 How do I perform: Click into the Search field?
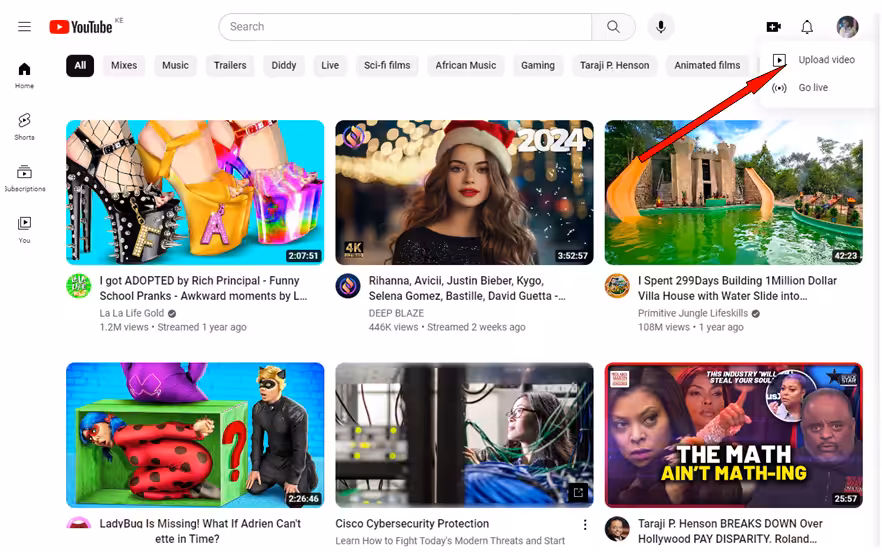[x=405, y=26]
